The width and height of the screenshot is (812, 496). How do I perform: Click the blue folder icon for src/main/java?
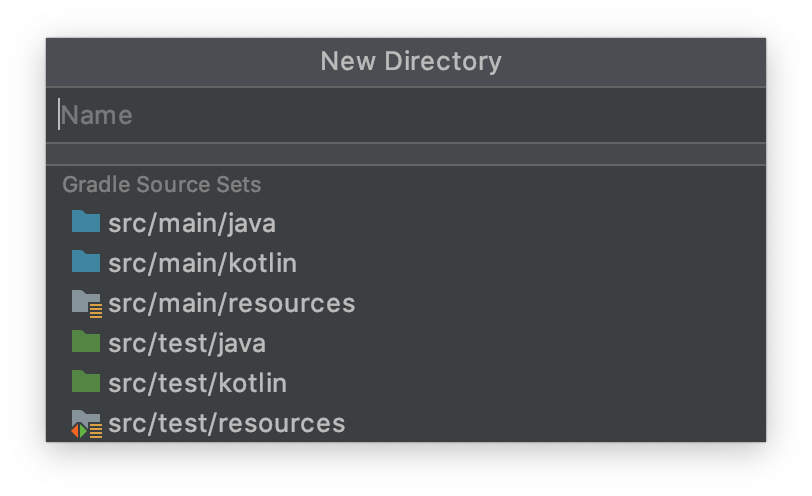(86, 222)
